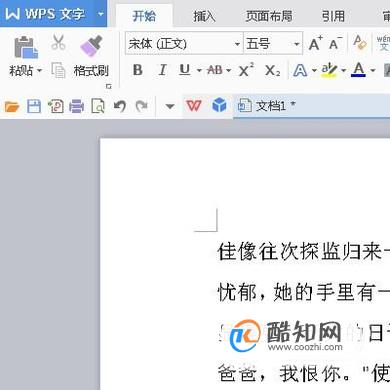Click the blue cube icon

pyautogui.click(x=219, y=106)
